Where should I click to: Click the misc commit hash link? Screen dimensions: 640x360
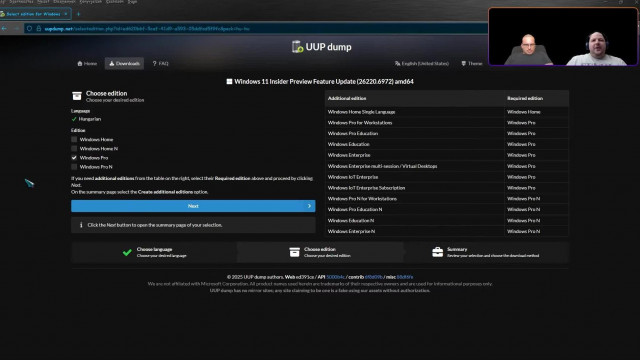point(405,277)
